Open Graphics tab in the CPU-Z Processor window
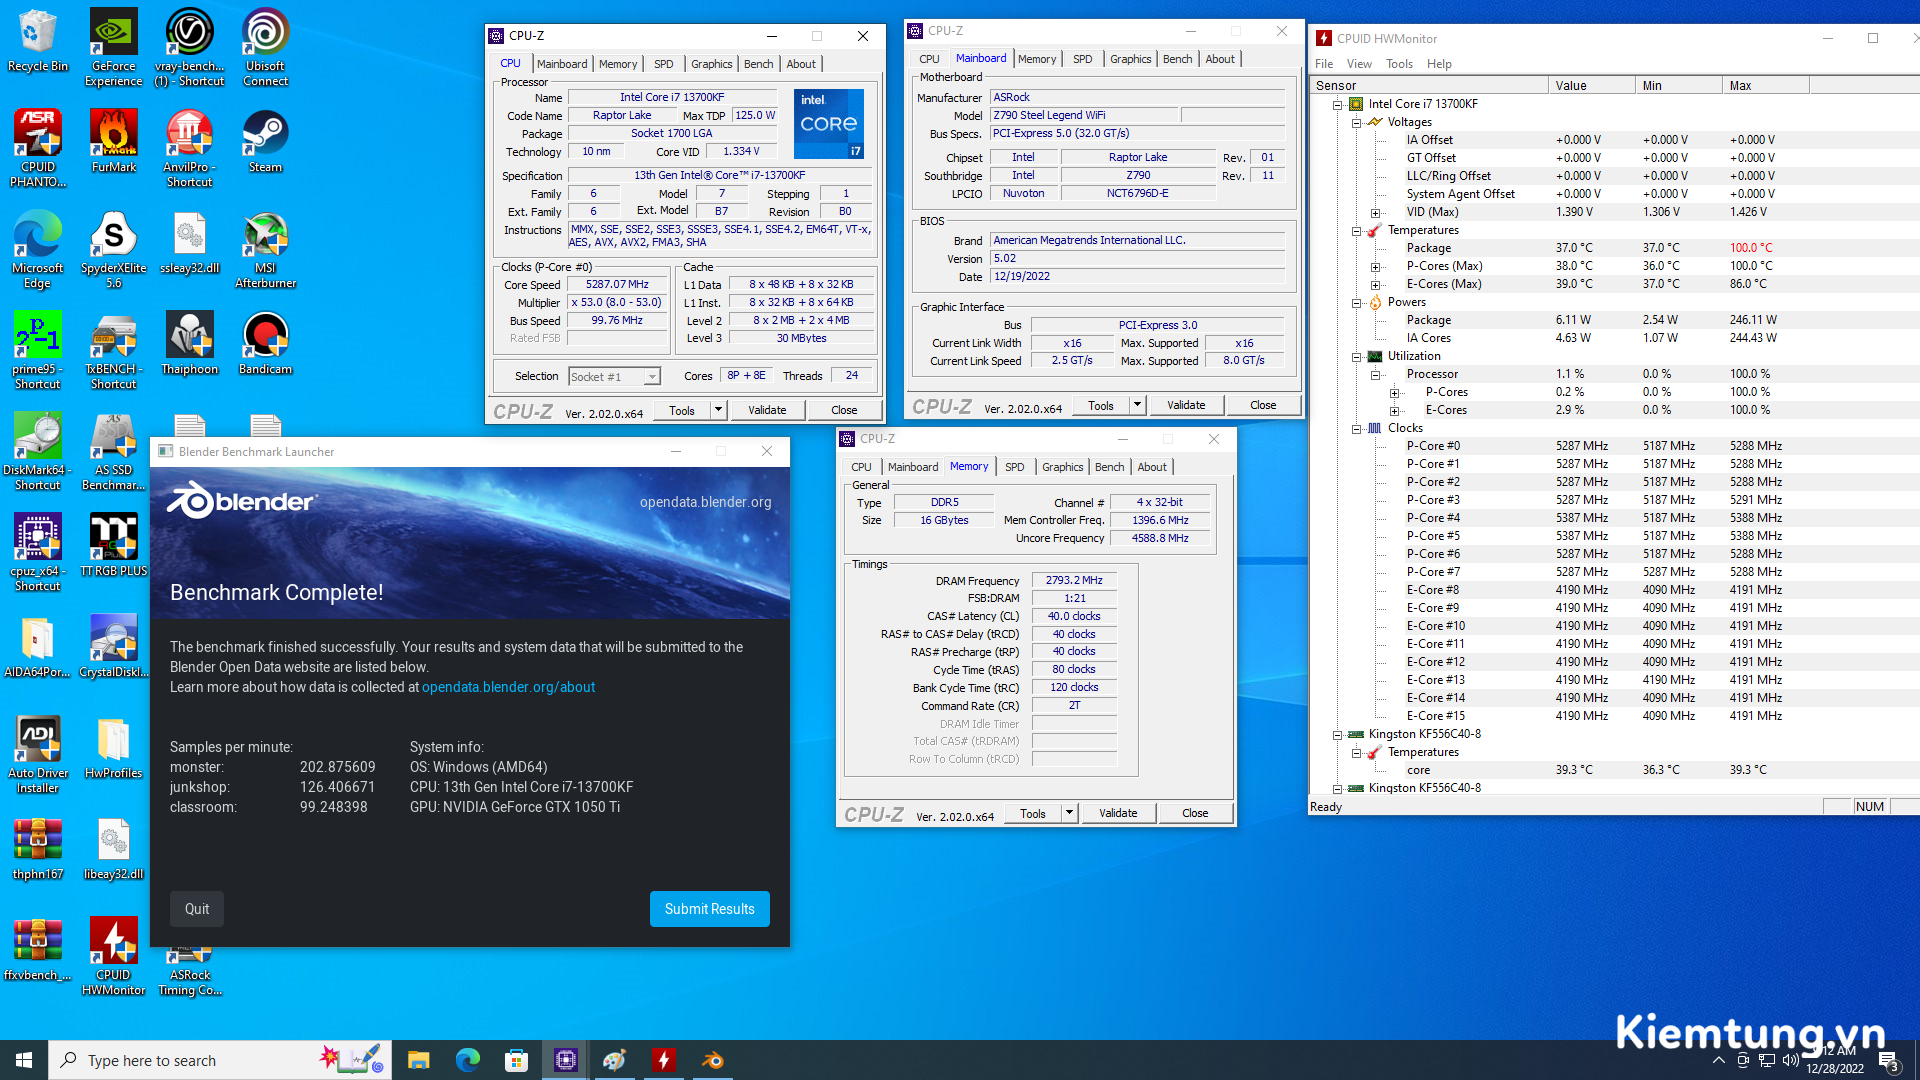This screenshot has width=1920, height=1080. 711,64
